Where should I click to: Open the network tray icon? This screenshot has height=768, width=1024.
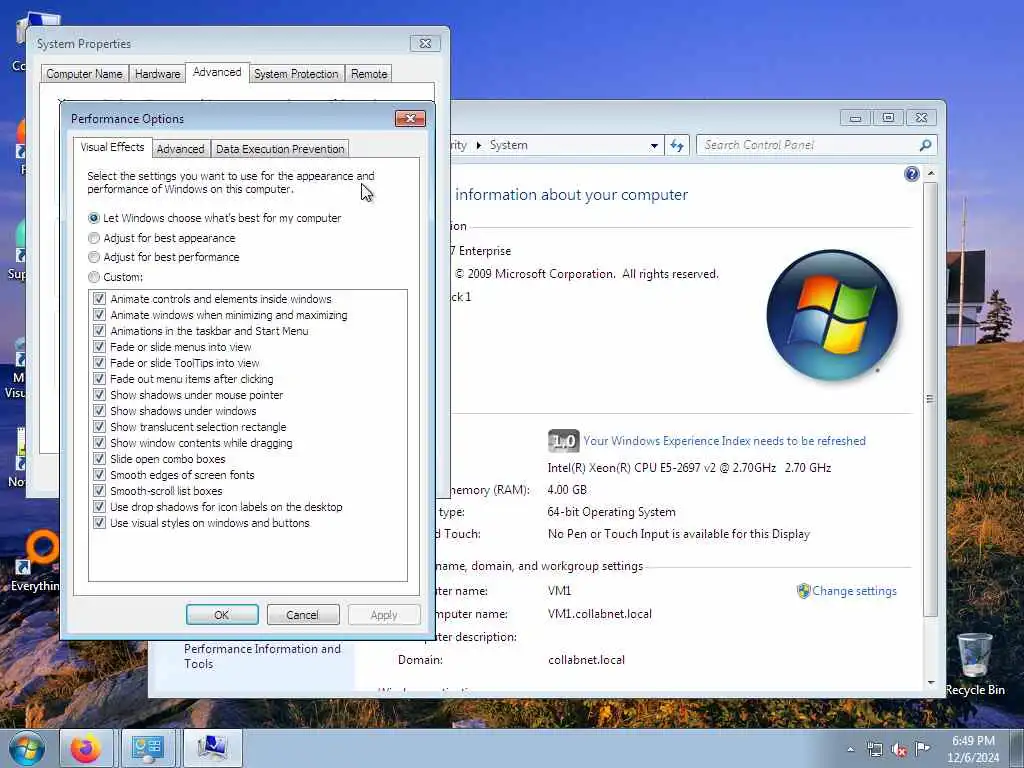(874, 750)
